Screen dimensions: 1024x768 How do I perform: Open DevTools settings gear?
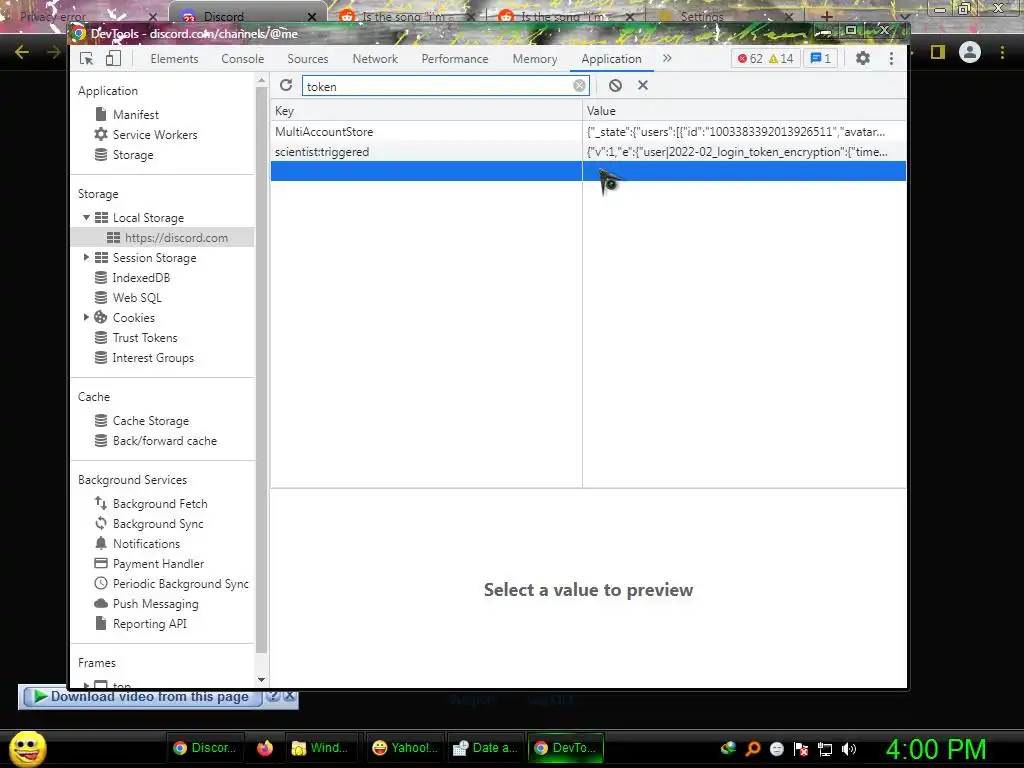(x=863, y=59)
